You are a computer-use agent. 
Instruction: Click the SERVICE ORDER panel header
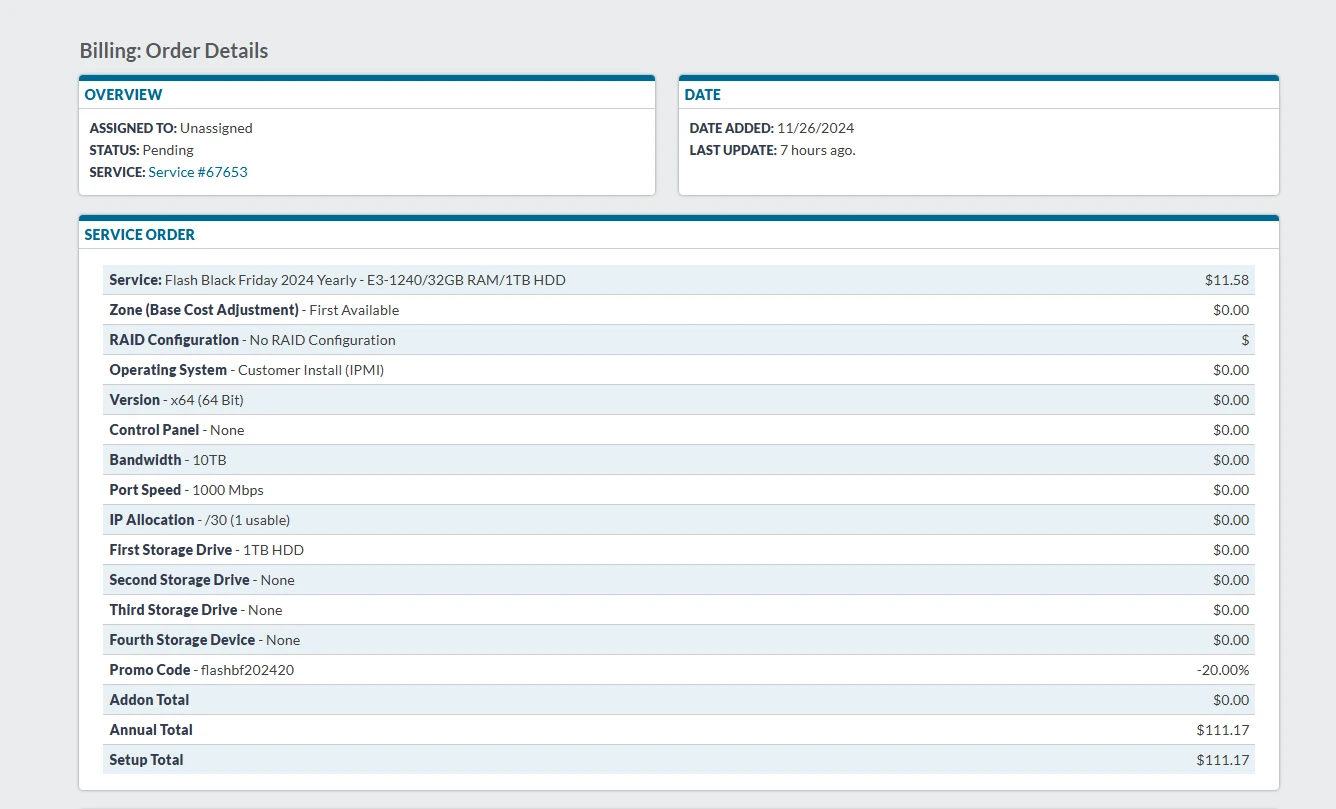tap(139, 235)
